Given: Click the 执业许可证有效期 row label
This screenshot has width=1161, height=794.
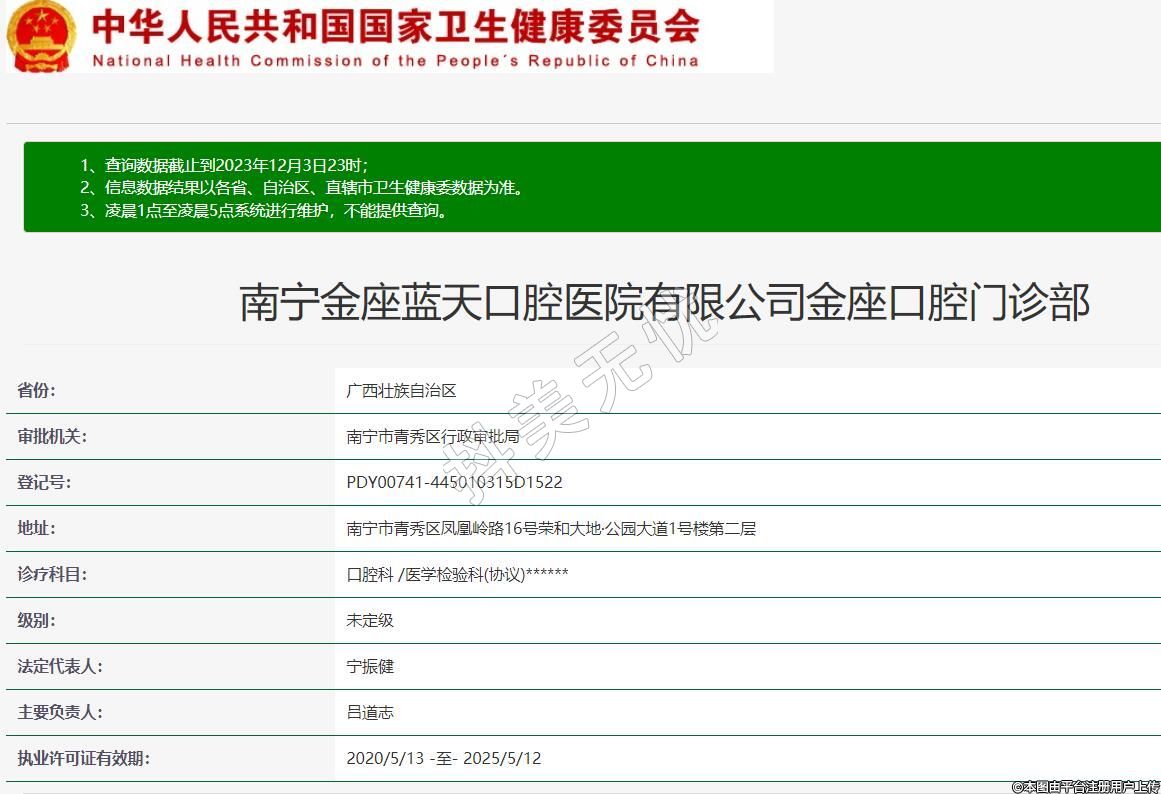Looking at the screenshot, I should tap(83, 759).
